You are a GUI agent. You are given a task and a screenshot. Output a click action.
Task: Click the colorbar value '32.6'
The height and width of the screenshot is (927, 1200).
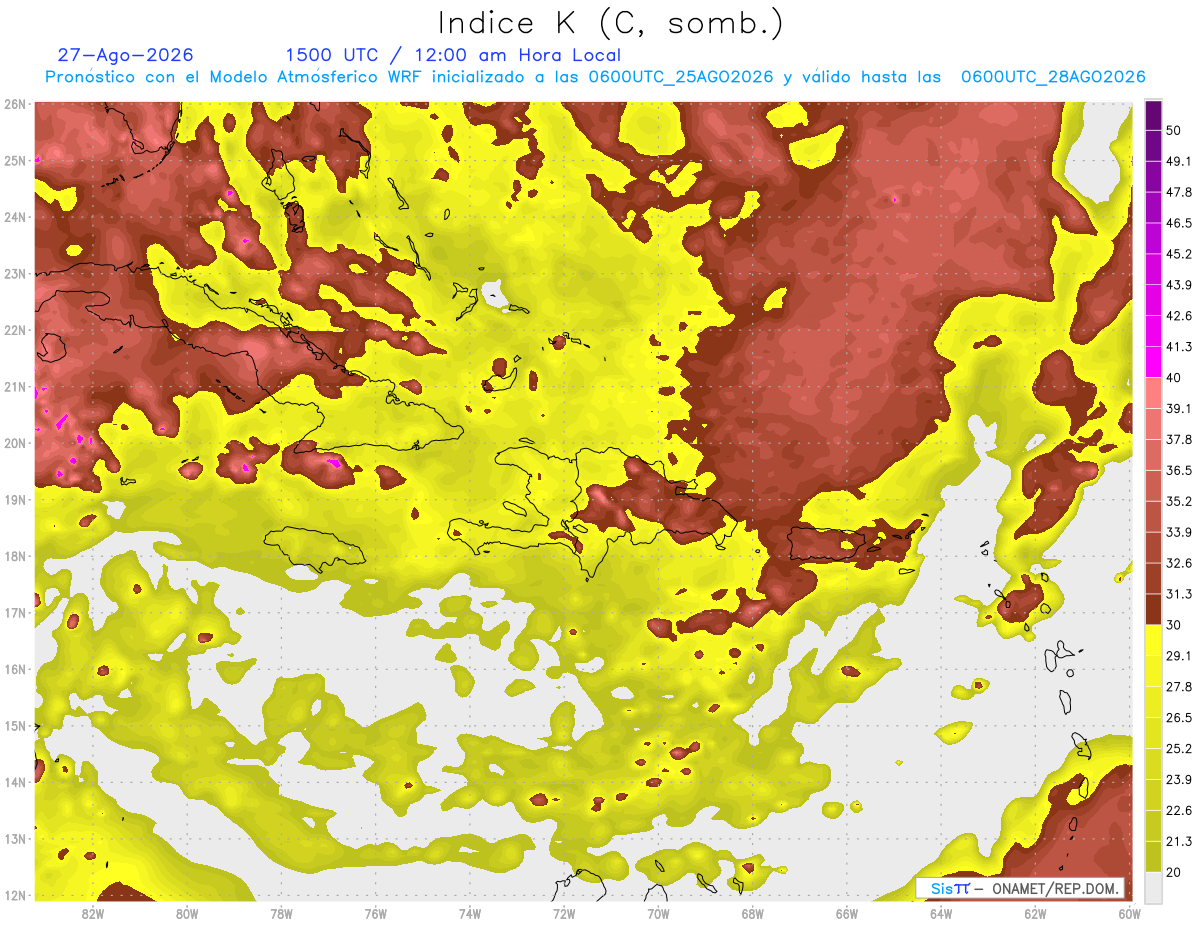pos(1179,563)
